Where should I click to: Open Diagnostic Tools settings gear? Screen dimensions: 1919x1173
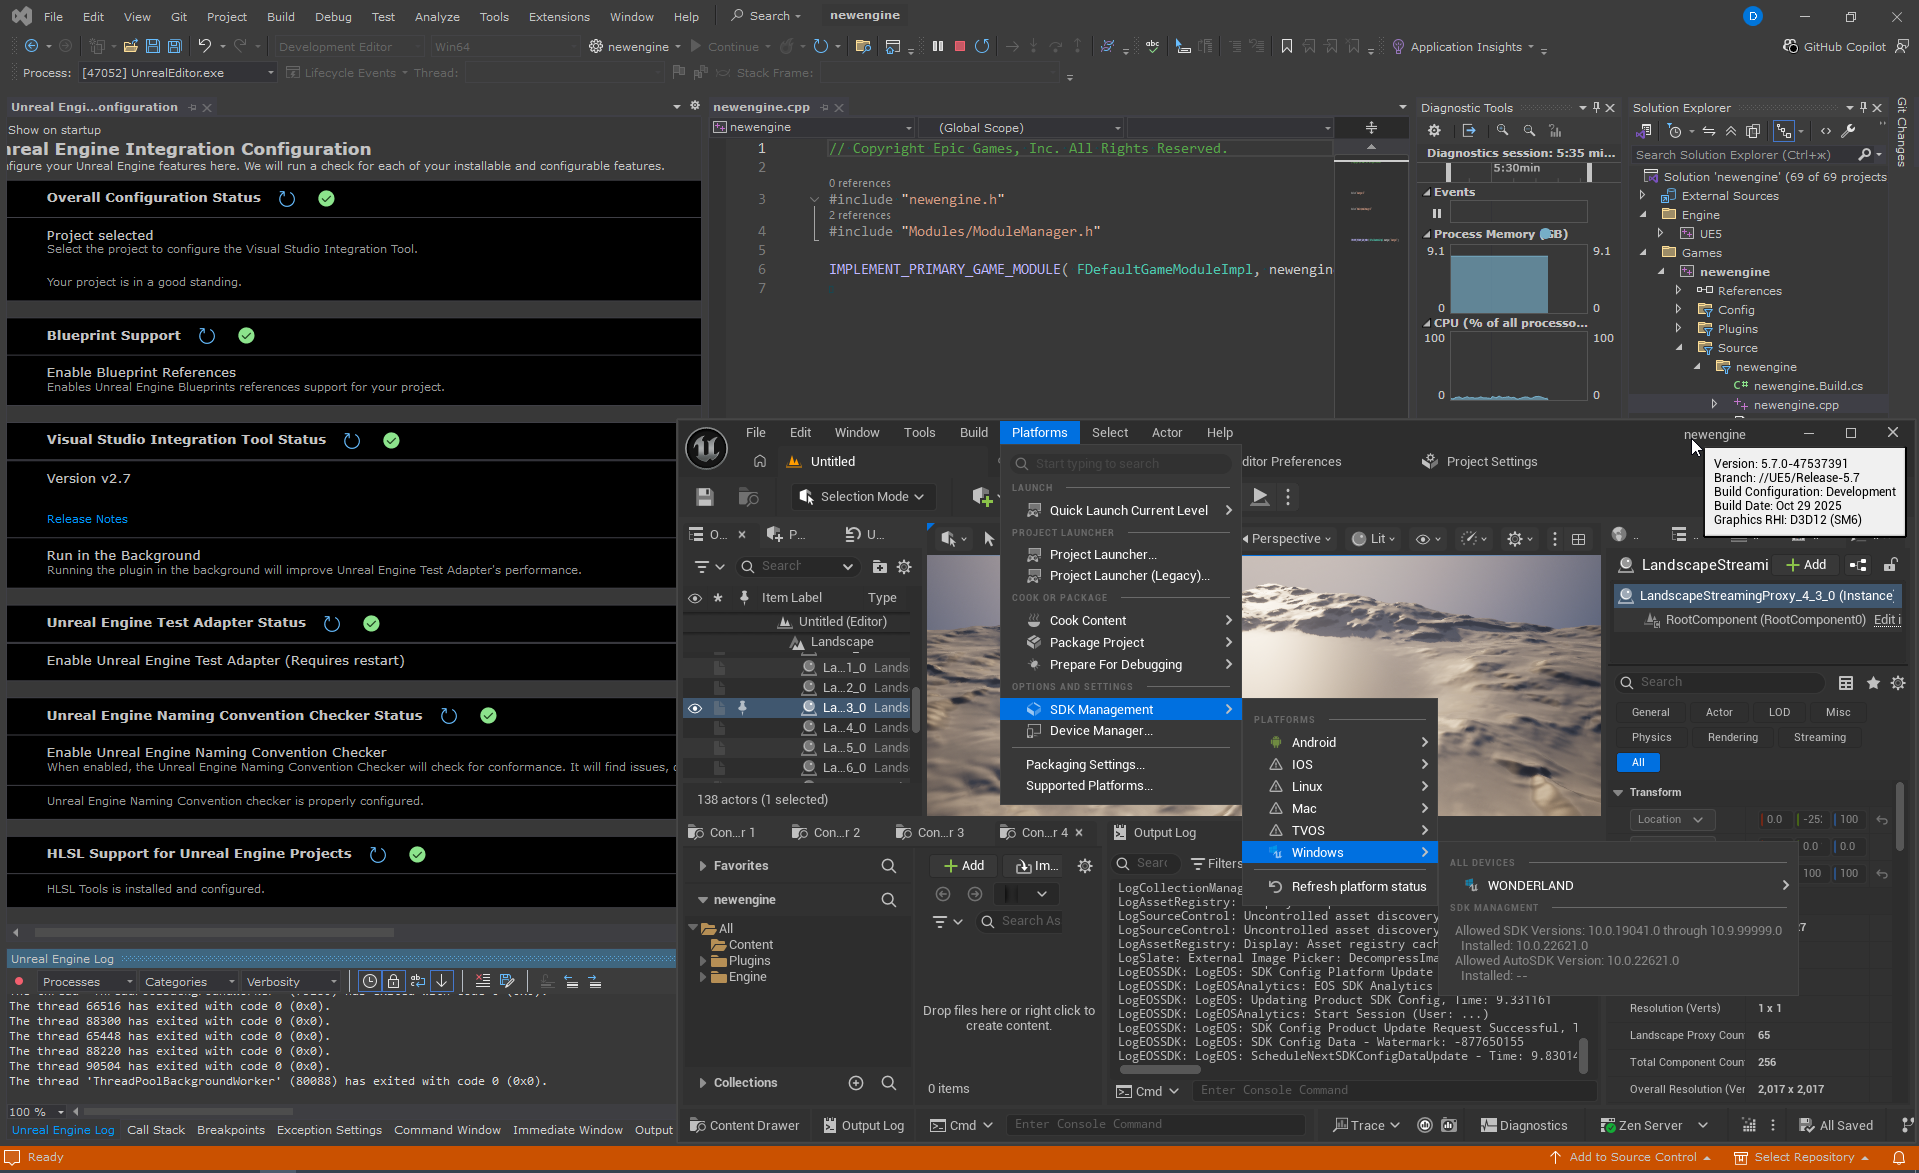click(1434, 131)
